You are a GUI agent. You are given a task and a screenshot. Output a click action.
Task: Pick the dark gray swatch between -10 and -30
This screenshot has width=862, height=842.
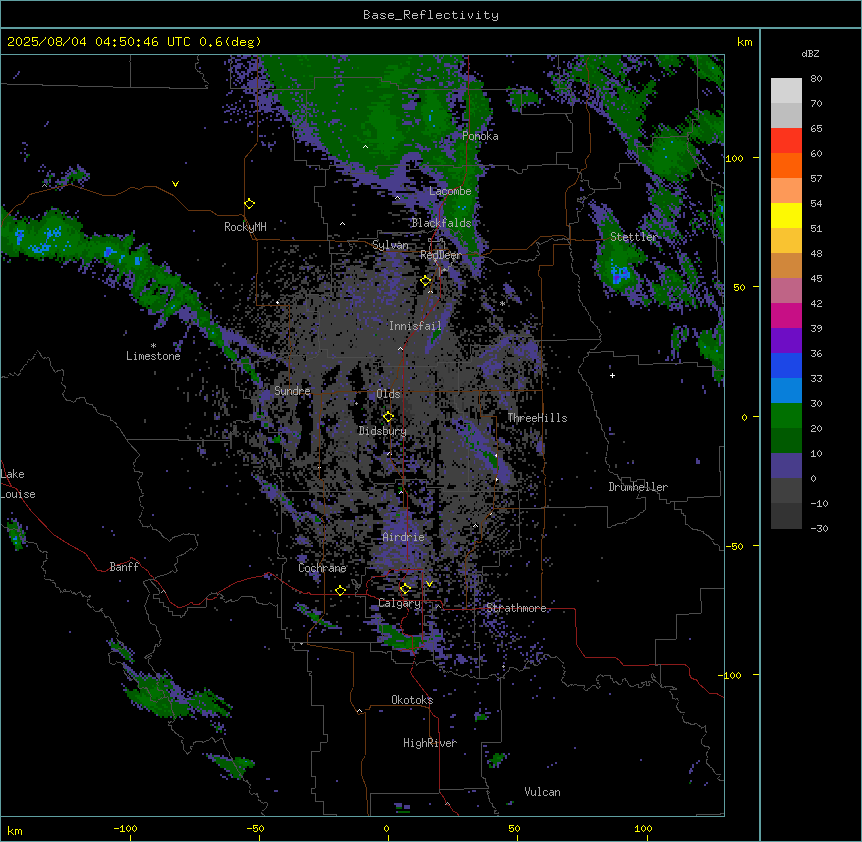click(786, 516)
